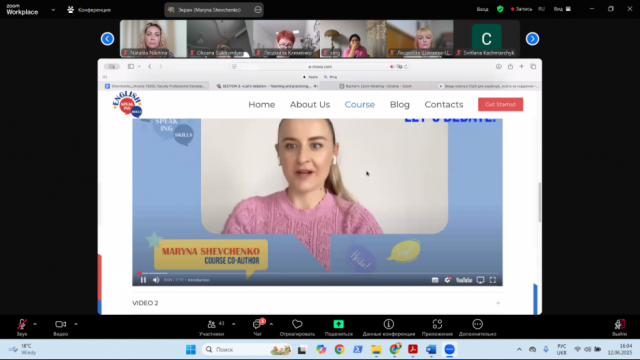Open the Чат chat panel
This screenshot has height=360, width=640.
[258, 328]
